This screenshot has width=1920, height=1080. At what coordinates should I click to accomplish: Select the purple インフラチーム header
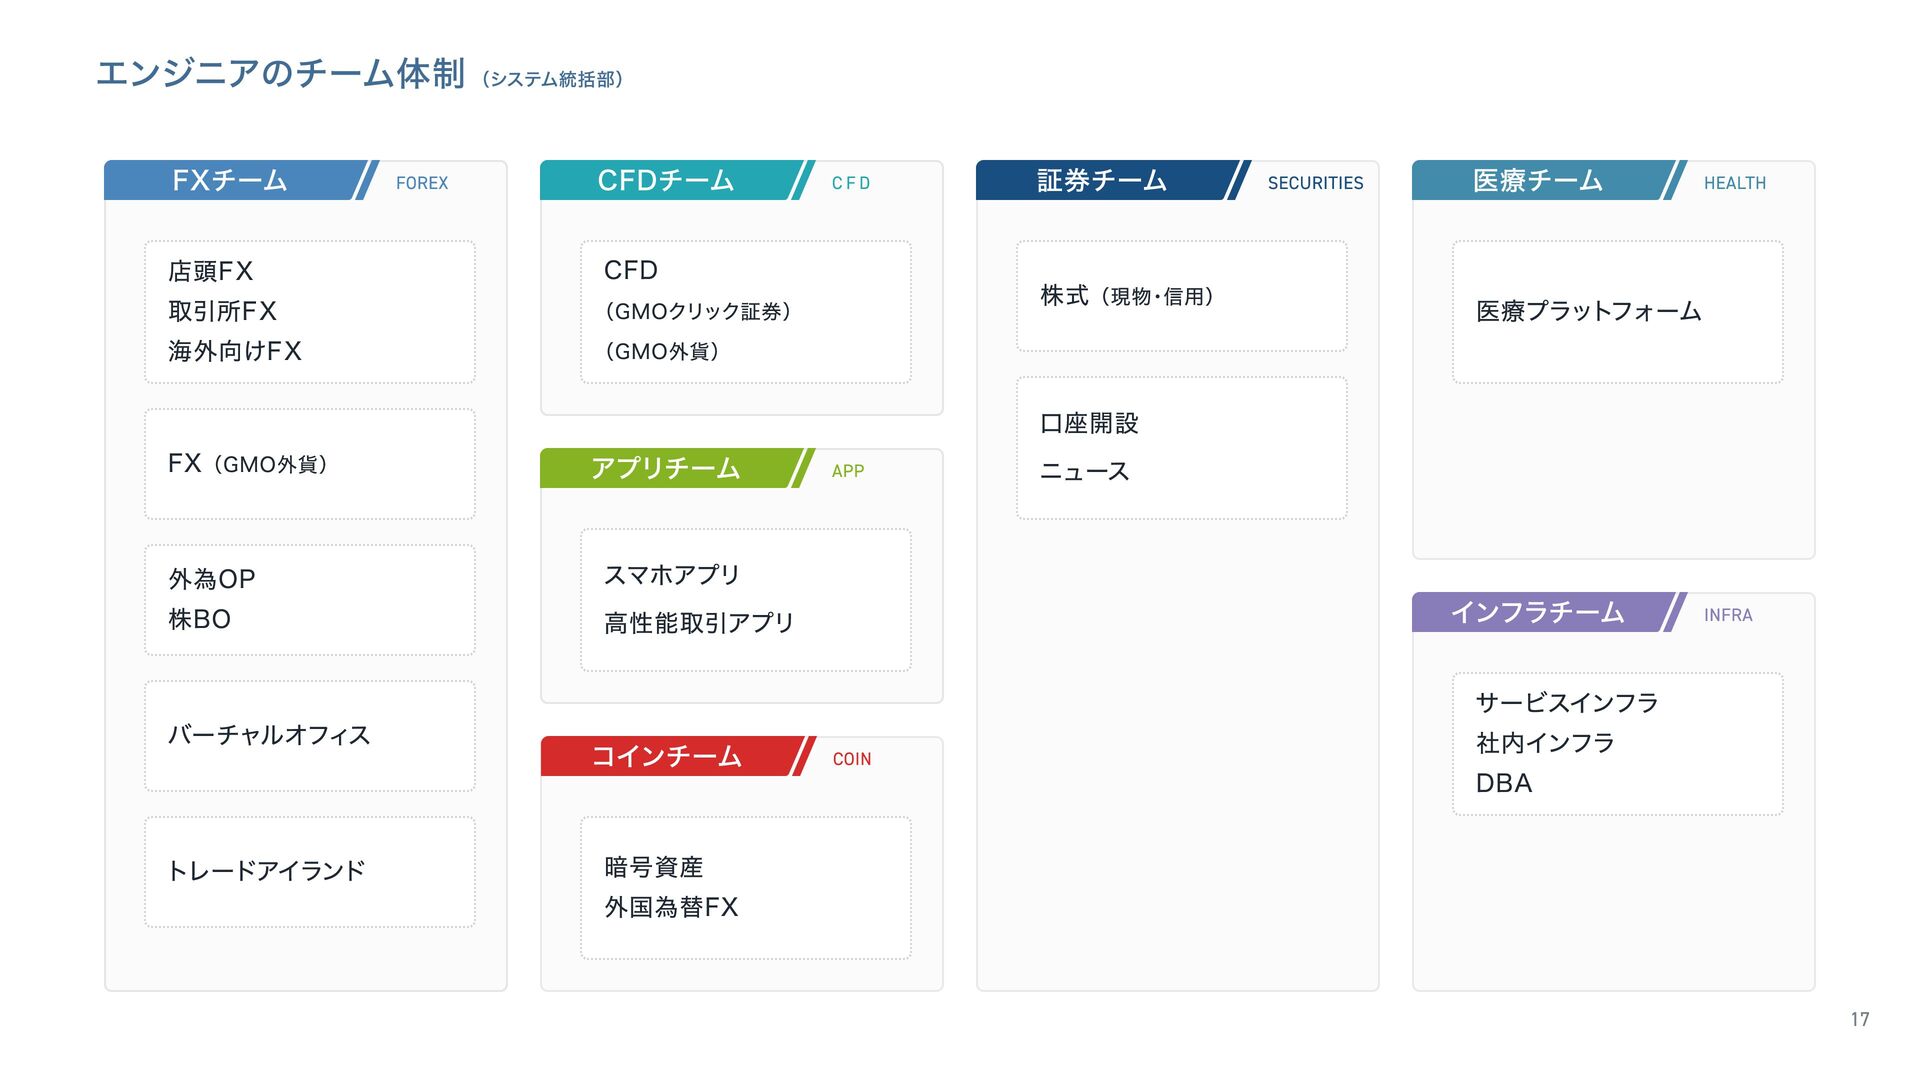click(x=1537, y=613)
